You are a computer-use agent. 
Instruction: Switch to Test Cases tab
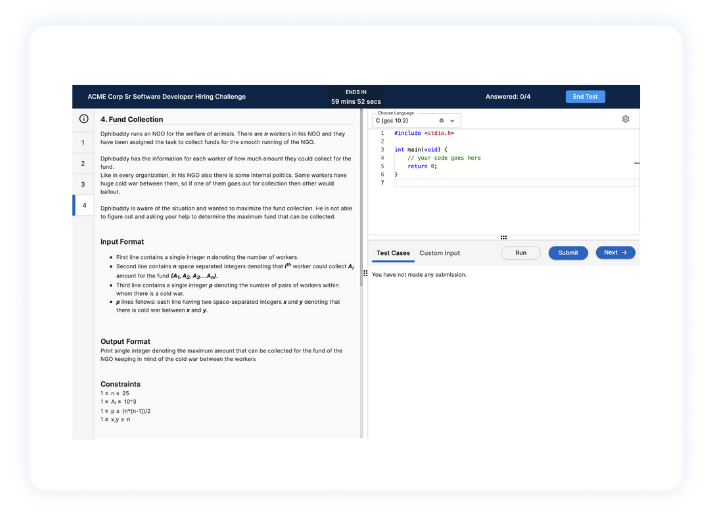click(x=393, y=253)
